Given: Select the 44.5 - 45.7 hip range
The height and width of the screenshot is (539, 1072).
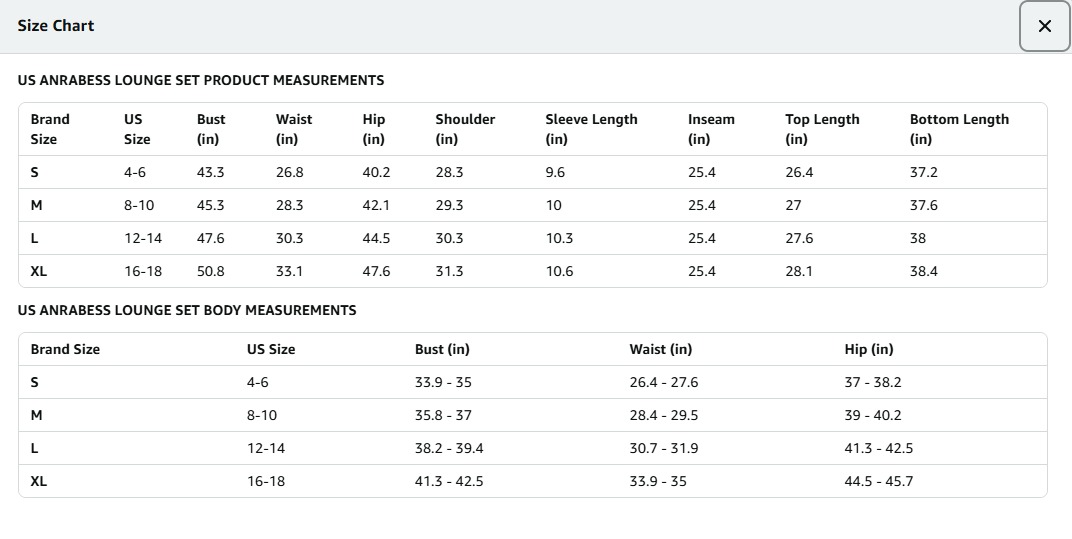Looking at the screenshot, I should [878, 481].
